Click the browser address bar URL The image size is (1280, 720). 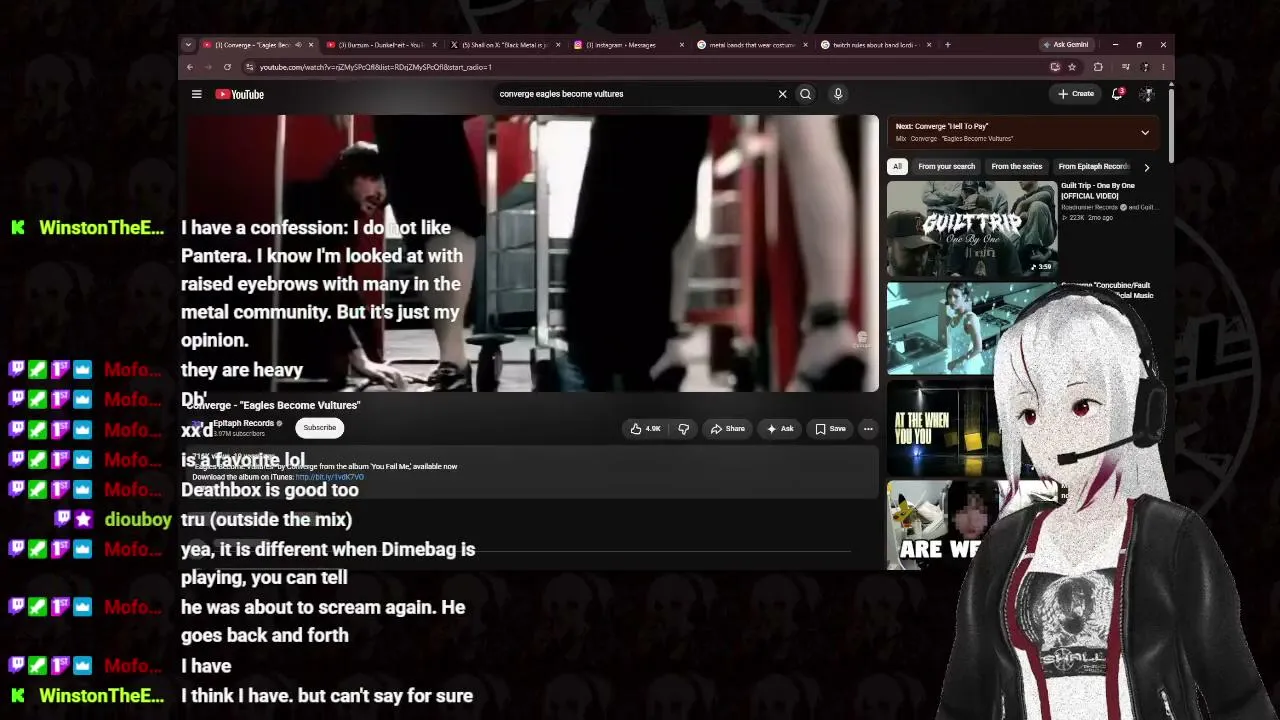pyautogui.click(x=375, y=67)
